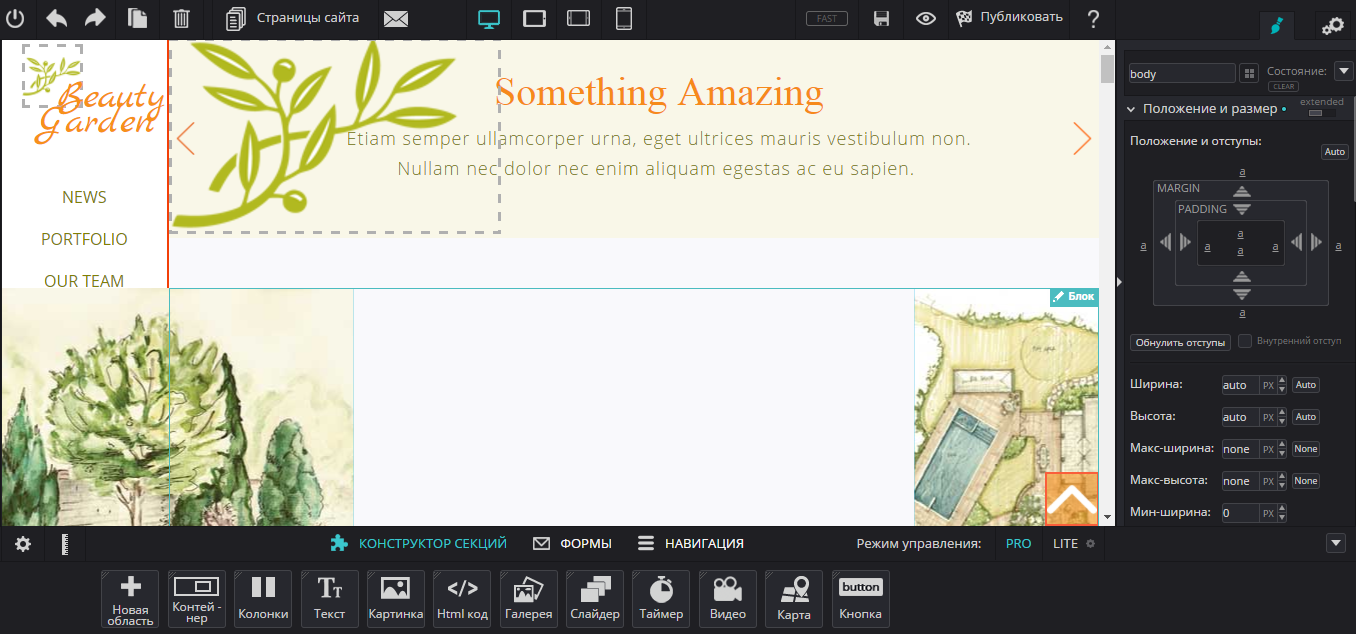Insert a Map (Карта) element
Image resolution: width=1356 pixels, height=634 pixels.
click(x=794, y=598)
